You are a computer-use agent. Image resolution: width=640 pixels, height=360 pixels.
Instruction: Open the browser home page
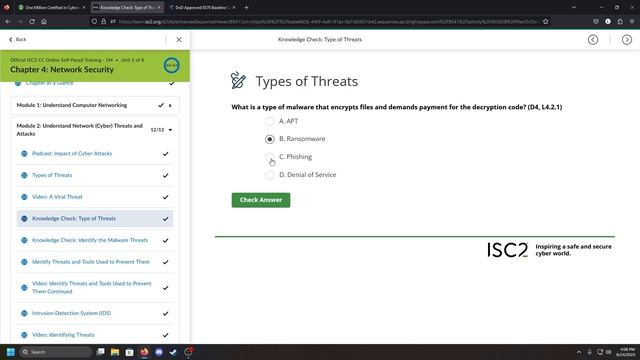click(44, 21)
